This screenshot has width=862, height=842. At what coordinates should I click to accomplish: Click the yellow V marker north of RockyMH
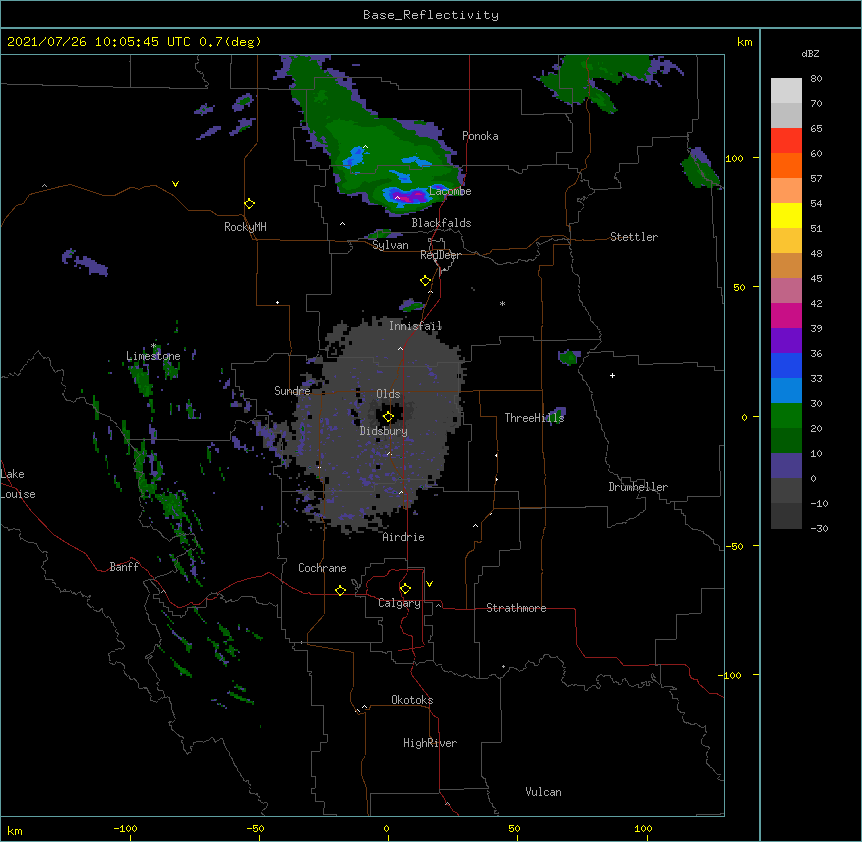click(175, 184)
